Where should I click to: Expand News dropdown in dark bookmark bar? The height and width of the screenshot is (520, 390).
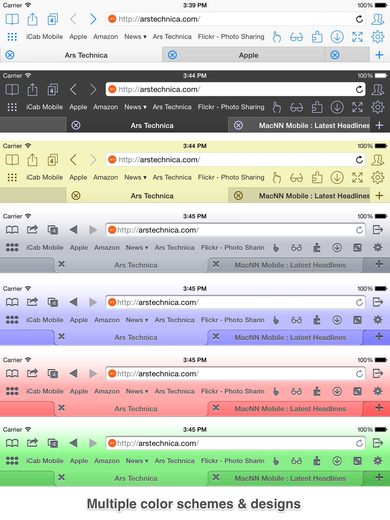(x=135, y=107)
